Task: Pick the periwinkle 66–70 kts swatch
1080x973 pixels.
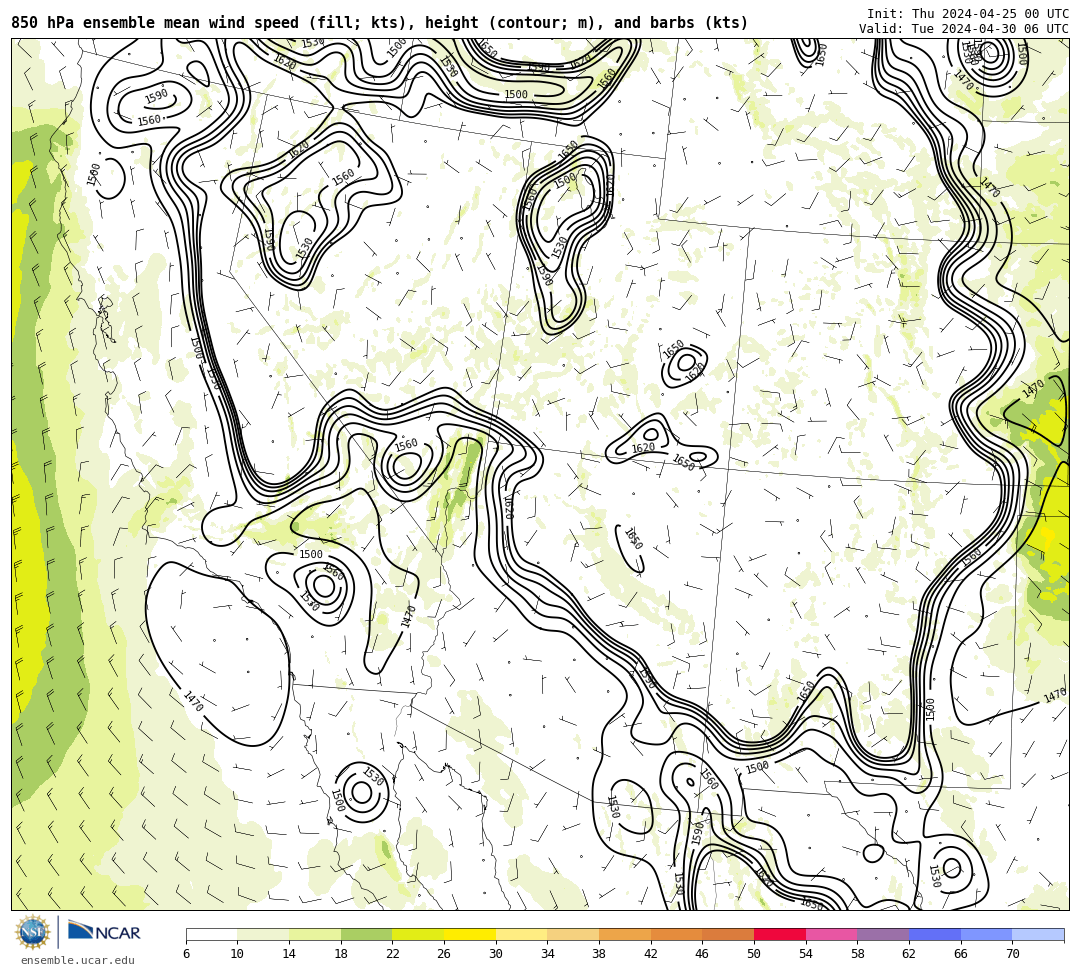Action: pyautogui.click(x=986, y=934)
